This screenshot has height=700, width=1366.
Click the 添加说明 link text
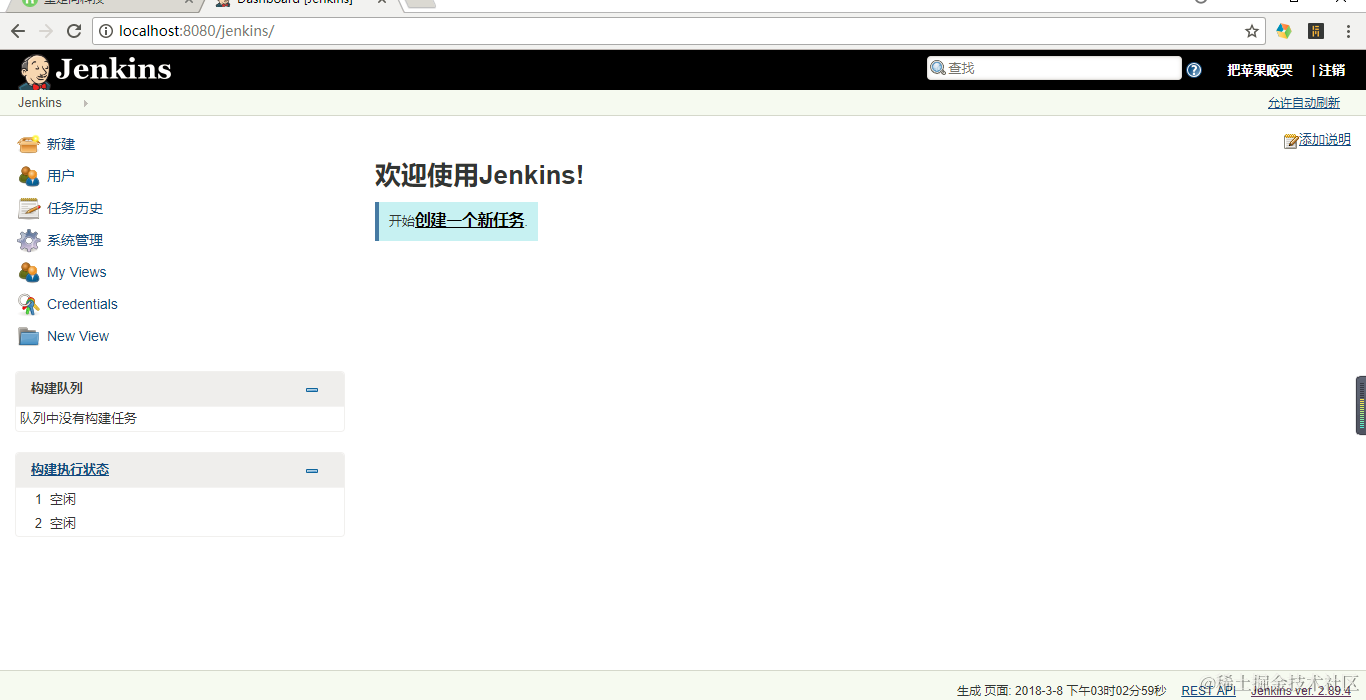pyautogui.click(x=1325, y=140)
